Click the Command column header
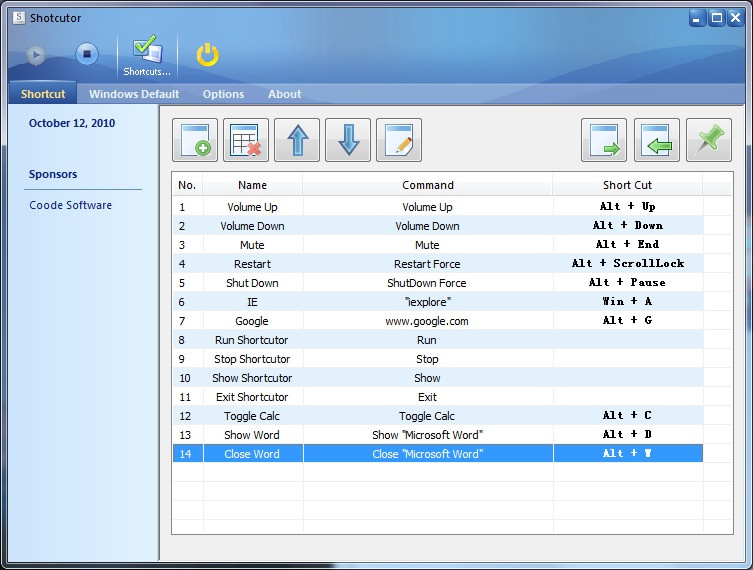753x570 pixels. point(428,185)
